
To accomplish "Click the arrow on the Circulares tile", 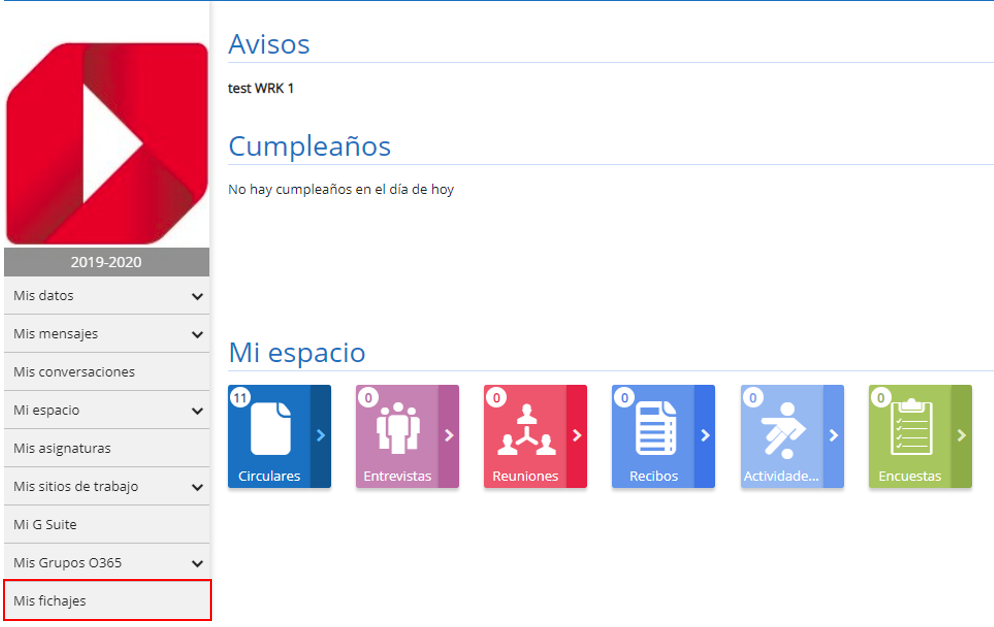I will coord(320,436).
